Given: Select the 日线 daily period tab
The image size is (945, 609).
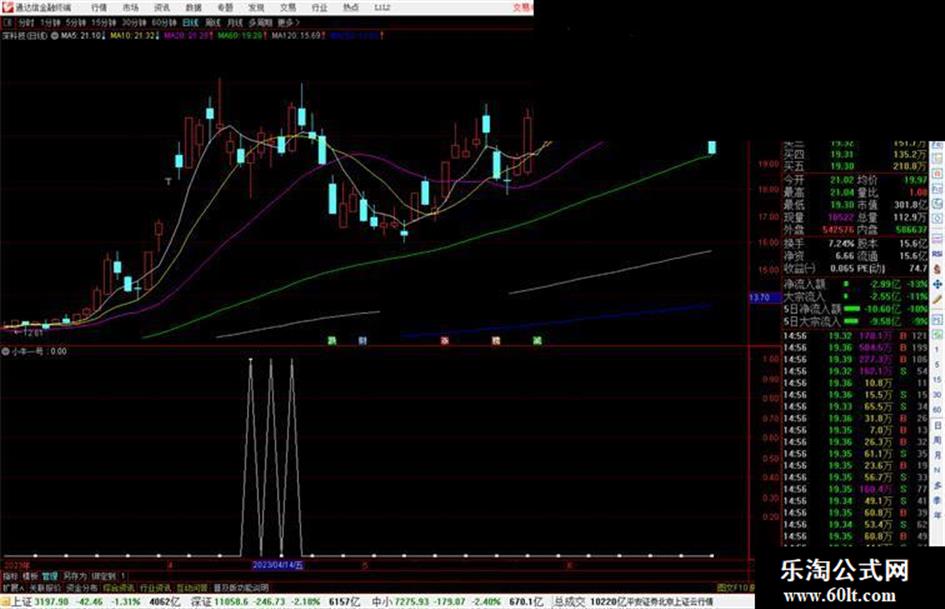Looking at the screenshot, I should click(x=190, y=22).
